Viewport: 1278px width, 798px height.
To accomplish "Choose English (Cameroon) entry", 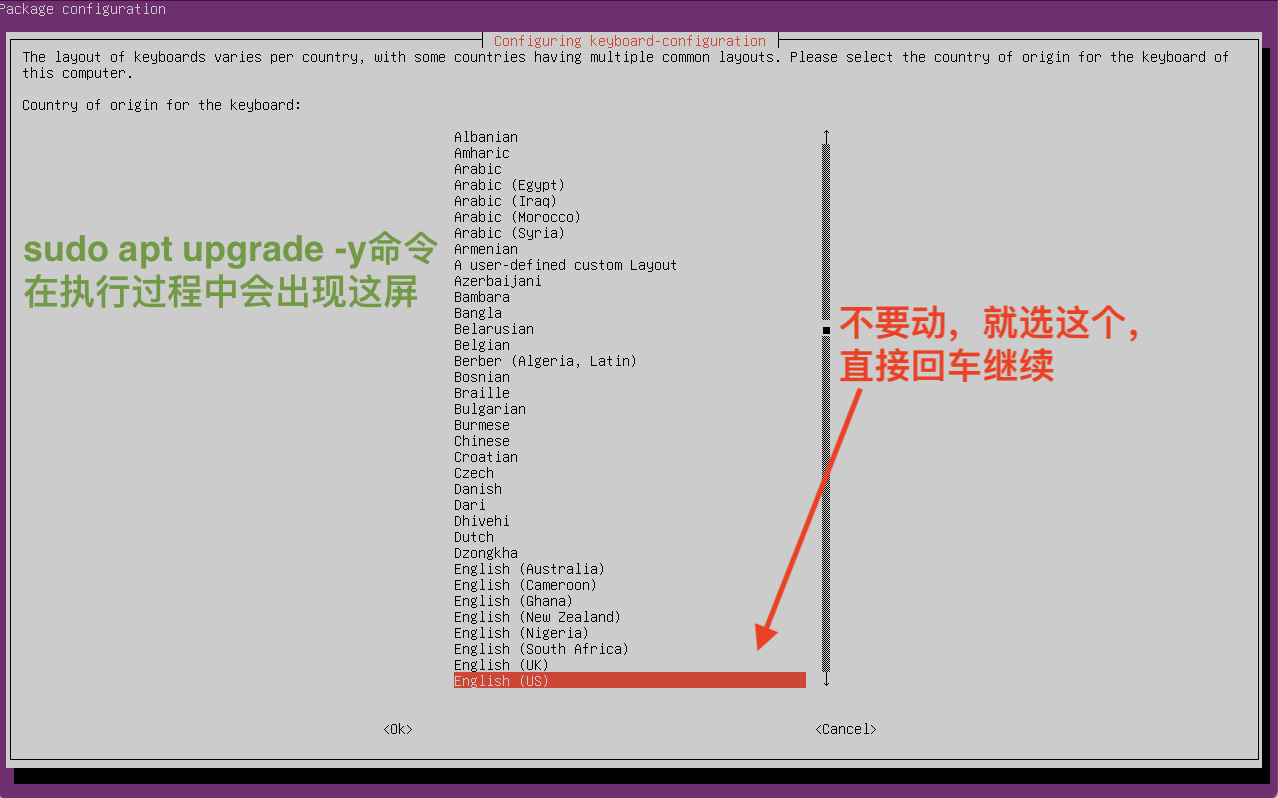I will coord(526,585).
